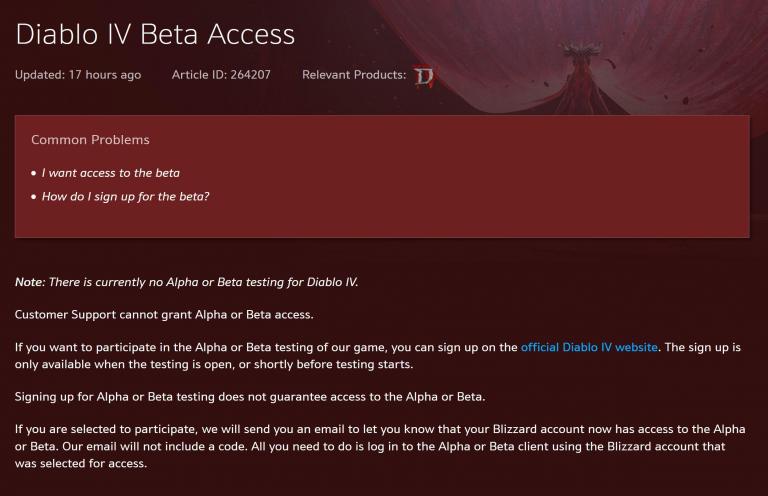Open the official Diablo IV website link
This screenshot has height=496, width=768.
[589, 347]
